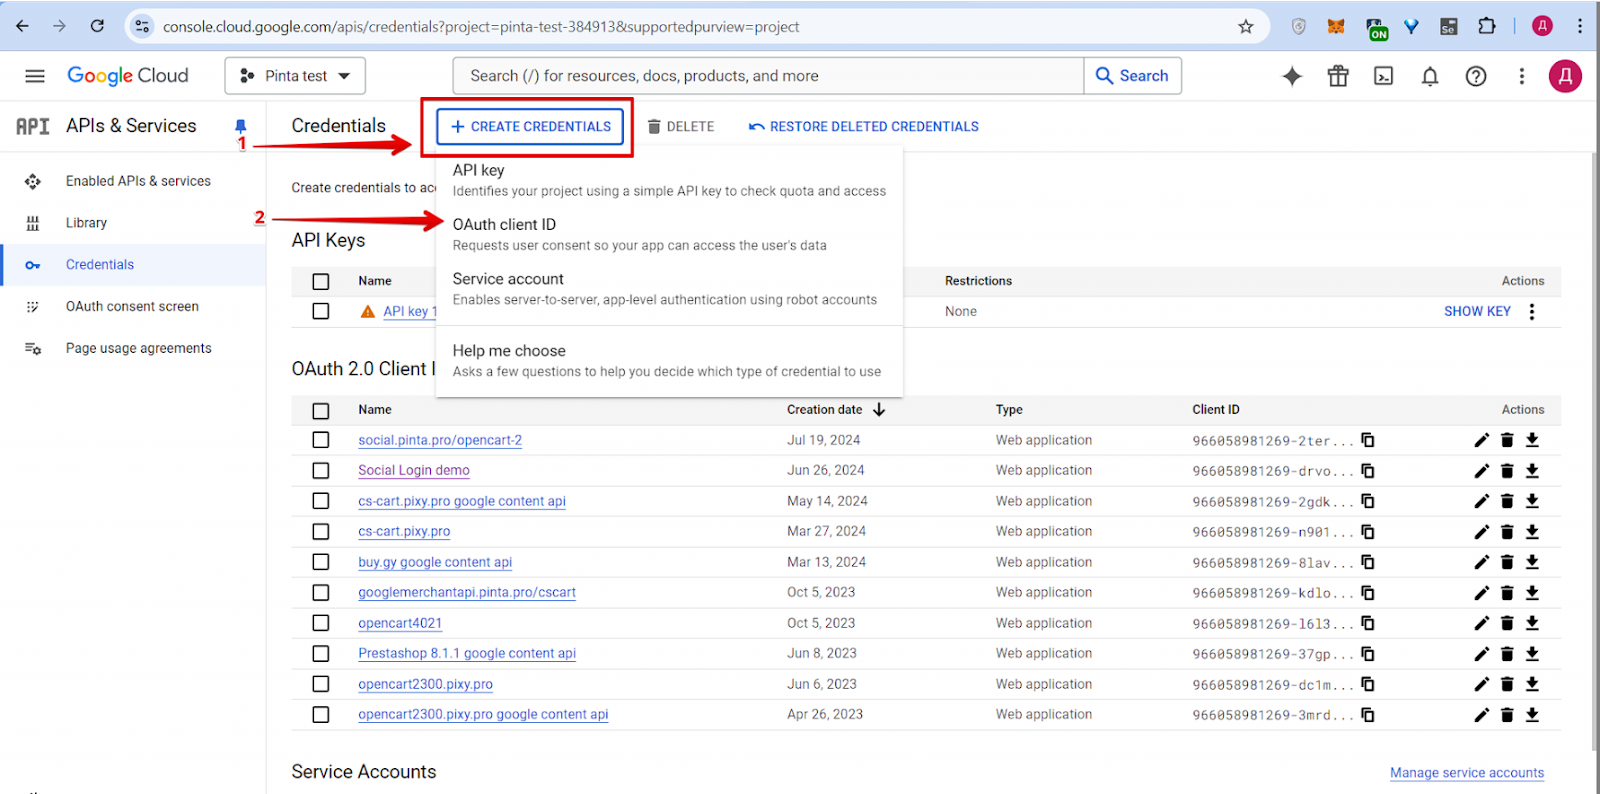The image size is (1600, 794).
Task: Click the CREATE CREDENTIALS button
Action: tap(530, 127)
